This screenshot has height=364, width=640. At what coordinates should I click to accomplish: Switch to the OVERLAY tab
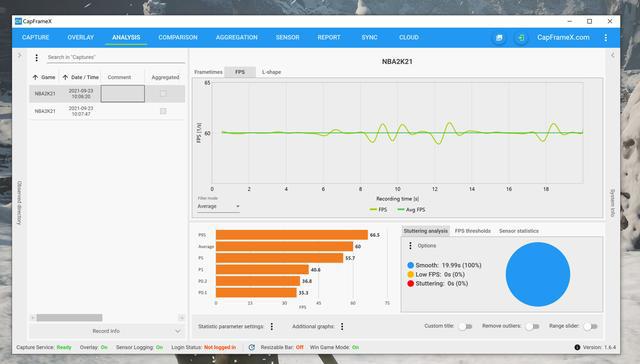[81, 38]
